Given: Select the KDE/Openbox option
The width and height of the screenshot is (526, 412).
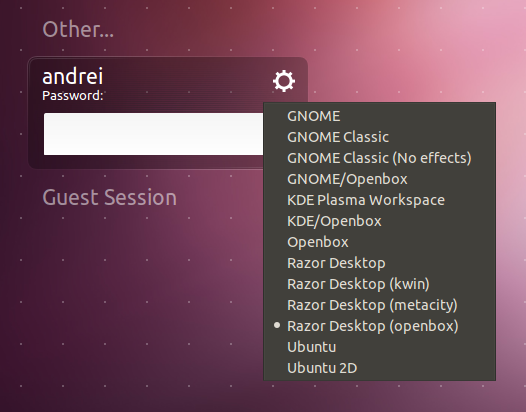Looking at the screenshot, I should (x=380, y=221).
